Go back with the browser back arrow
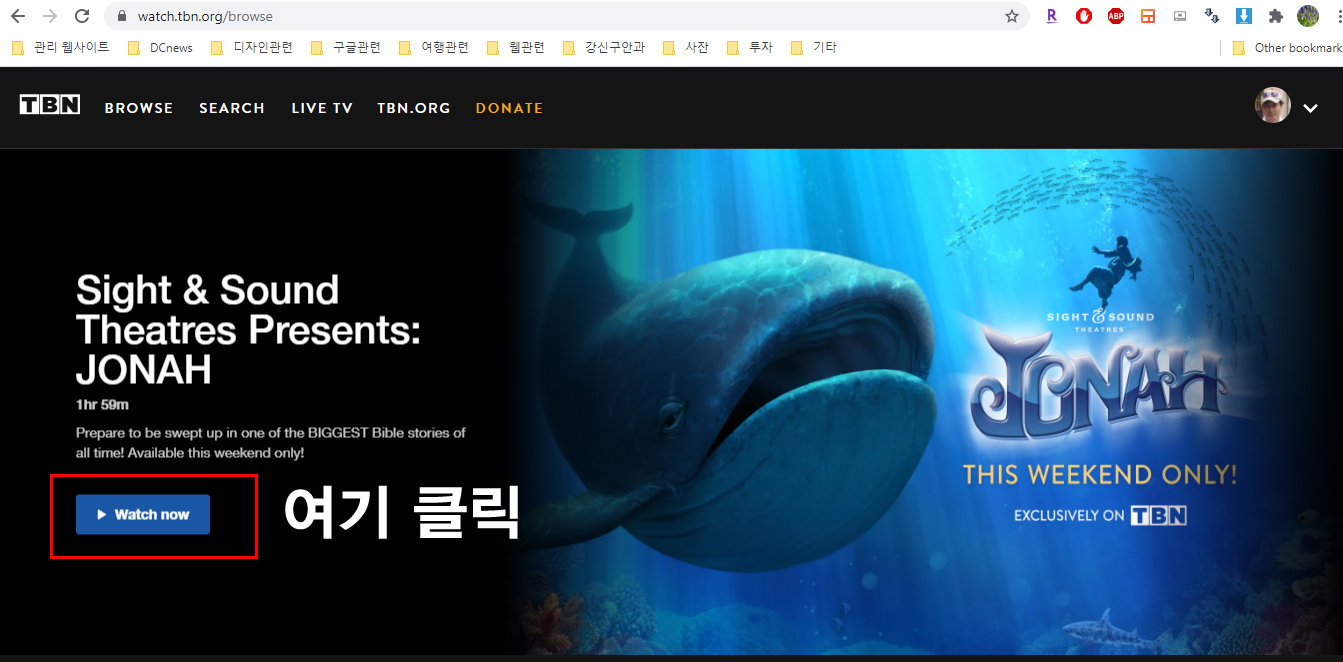1343x662 pixels. pyautogui.click(x=18, y=16)
